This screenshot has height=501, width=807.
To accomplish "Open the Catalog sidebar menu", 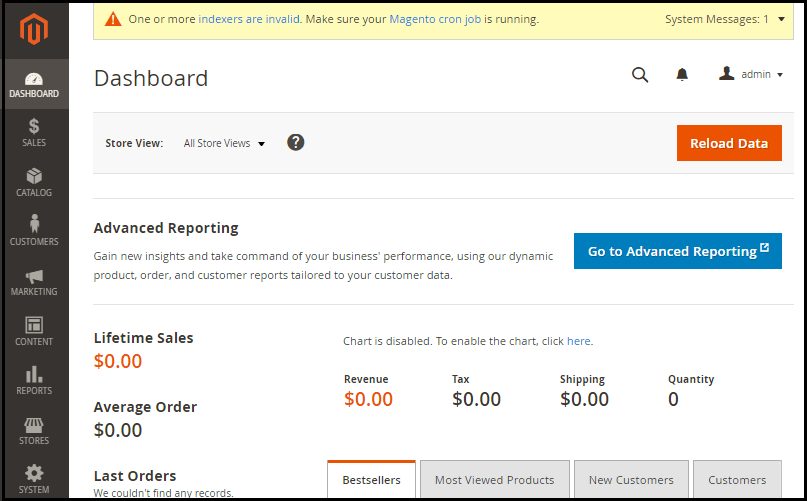I will coord(34,182).
